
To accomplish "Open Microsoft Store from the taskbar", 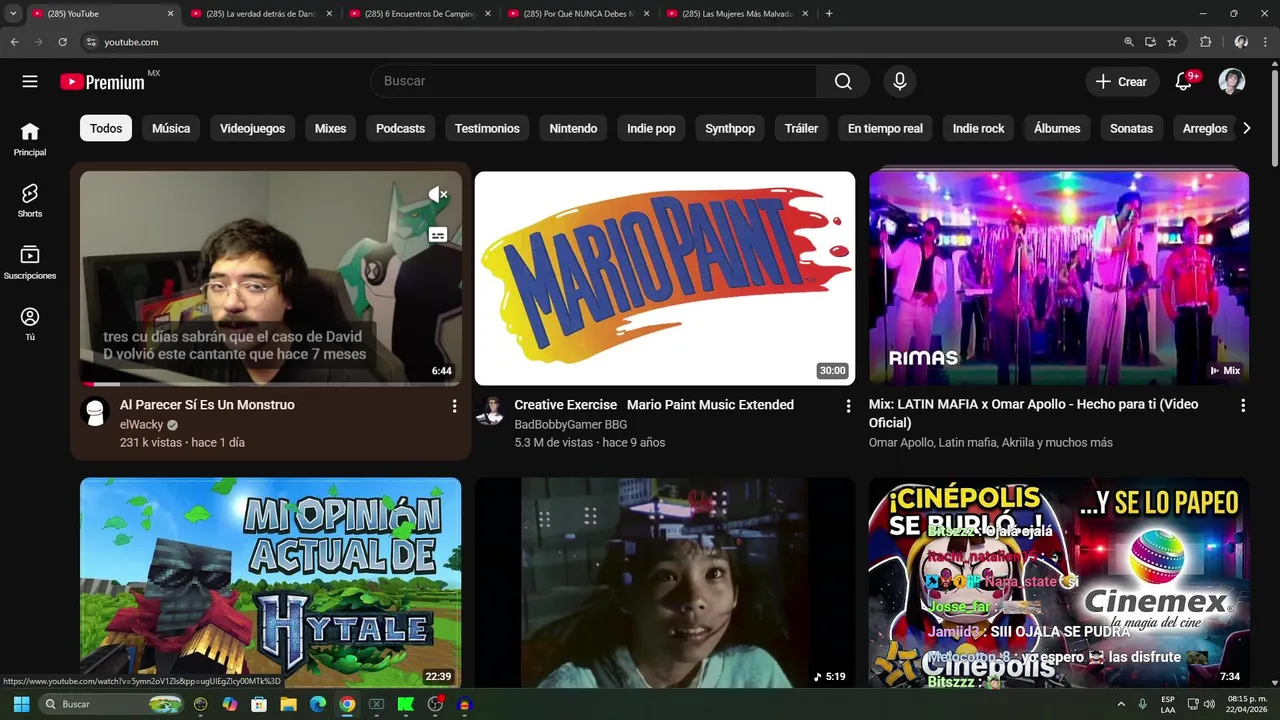I will [x=260, y=704].
